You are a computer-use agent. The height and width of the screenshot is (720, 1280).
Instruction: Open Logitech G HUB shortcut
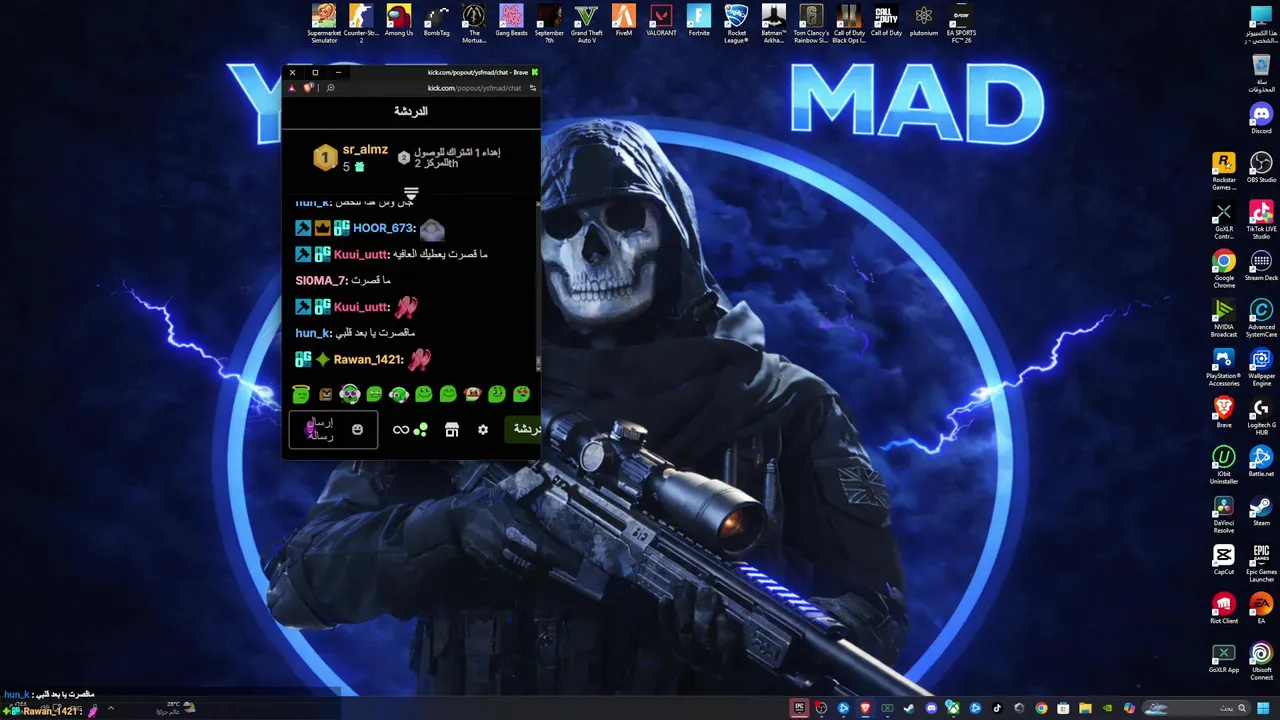[1261, 416]
